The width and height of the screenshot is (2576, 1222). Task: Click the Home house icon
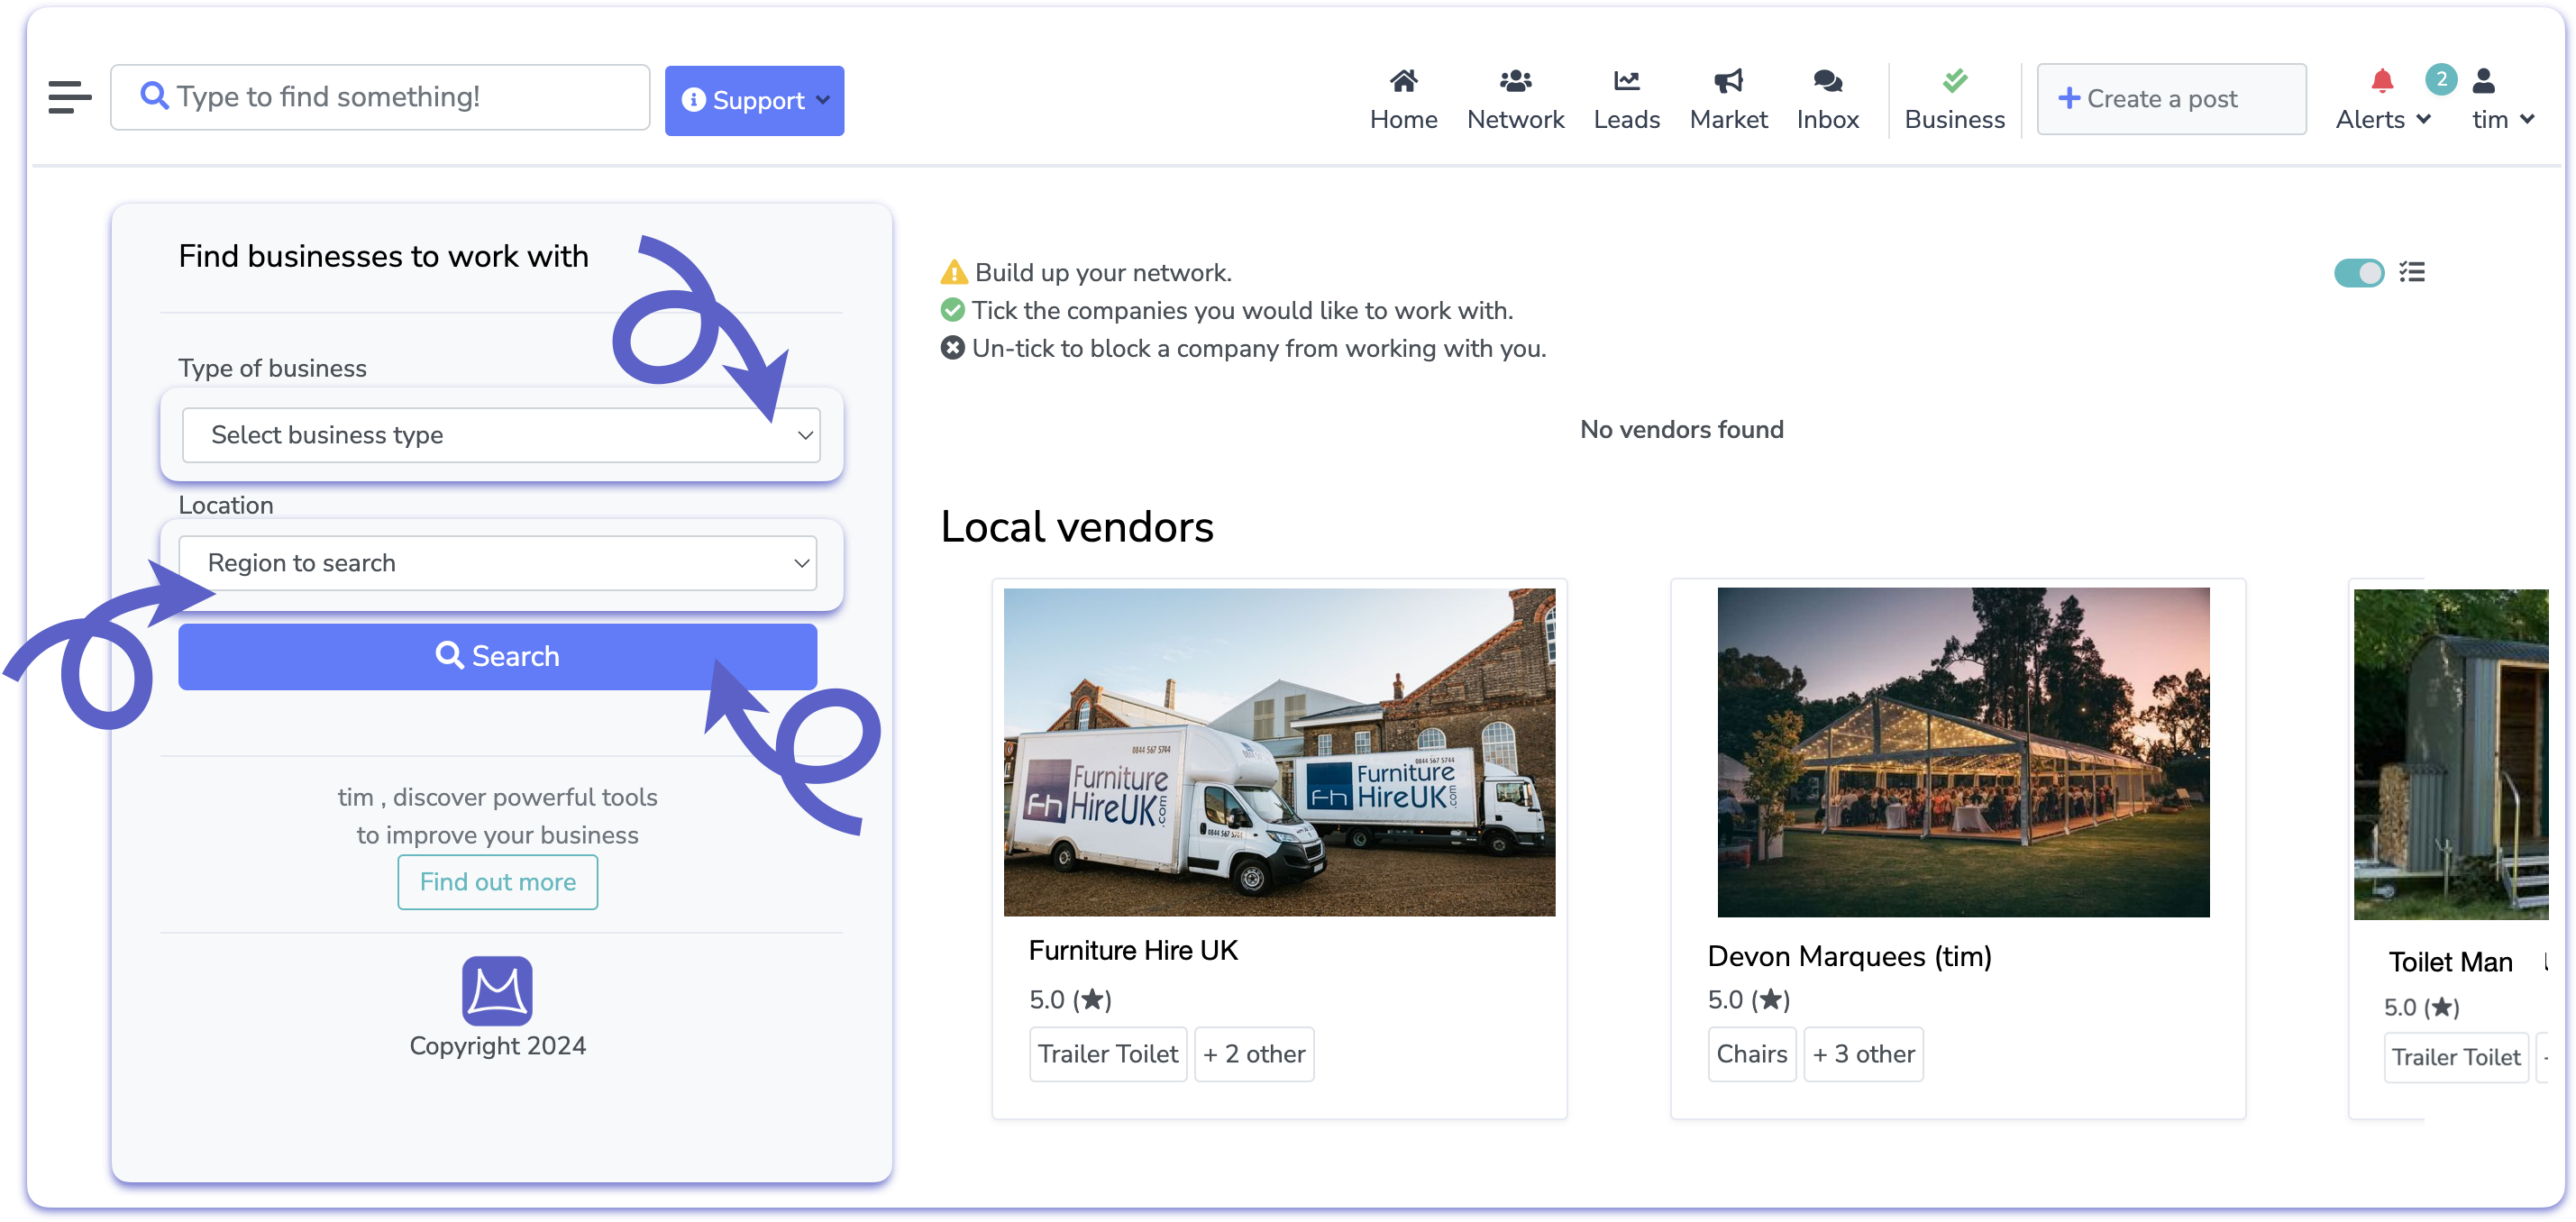pos(1403,80)
